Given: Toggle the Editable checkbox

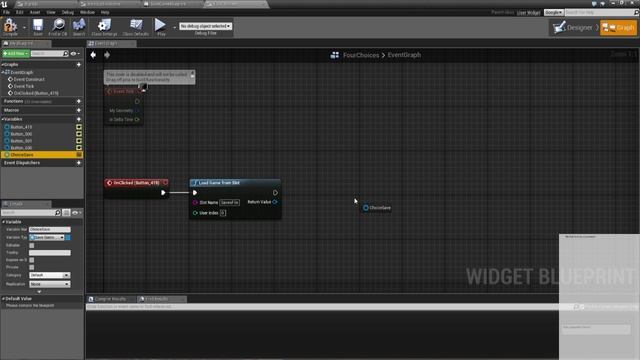Looking at the screenshot, I should click(x=32, y=245).
